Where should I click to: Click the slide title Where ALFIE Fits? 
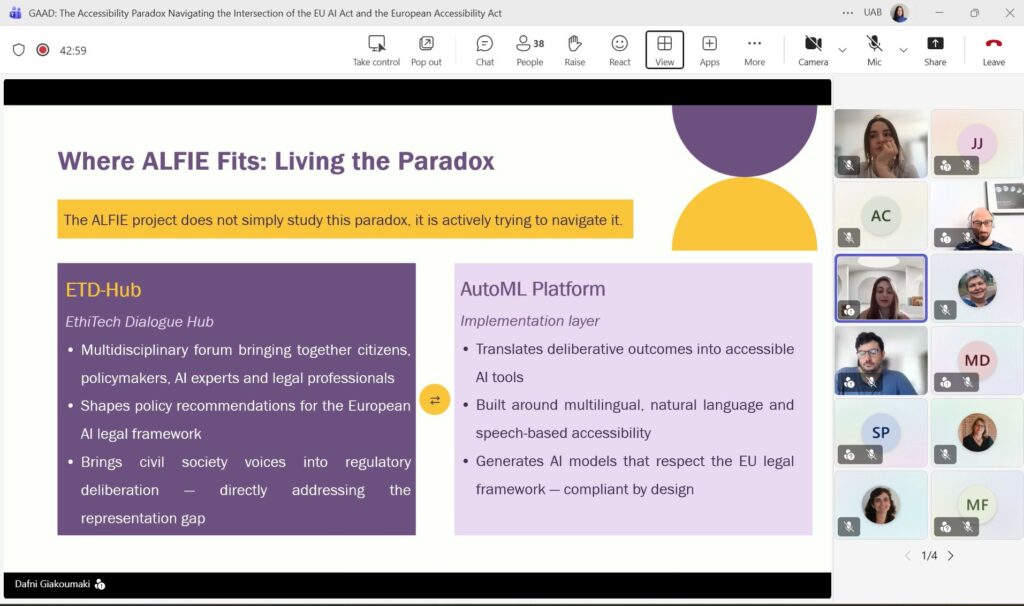(x=276, y=161)
